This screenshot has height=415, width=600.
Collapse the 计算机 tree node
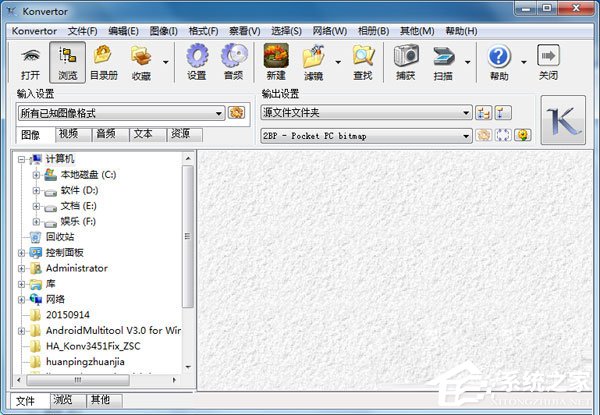point(21,159)
